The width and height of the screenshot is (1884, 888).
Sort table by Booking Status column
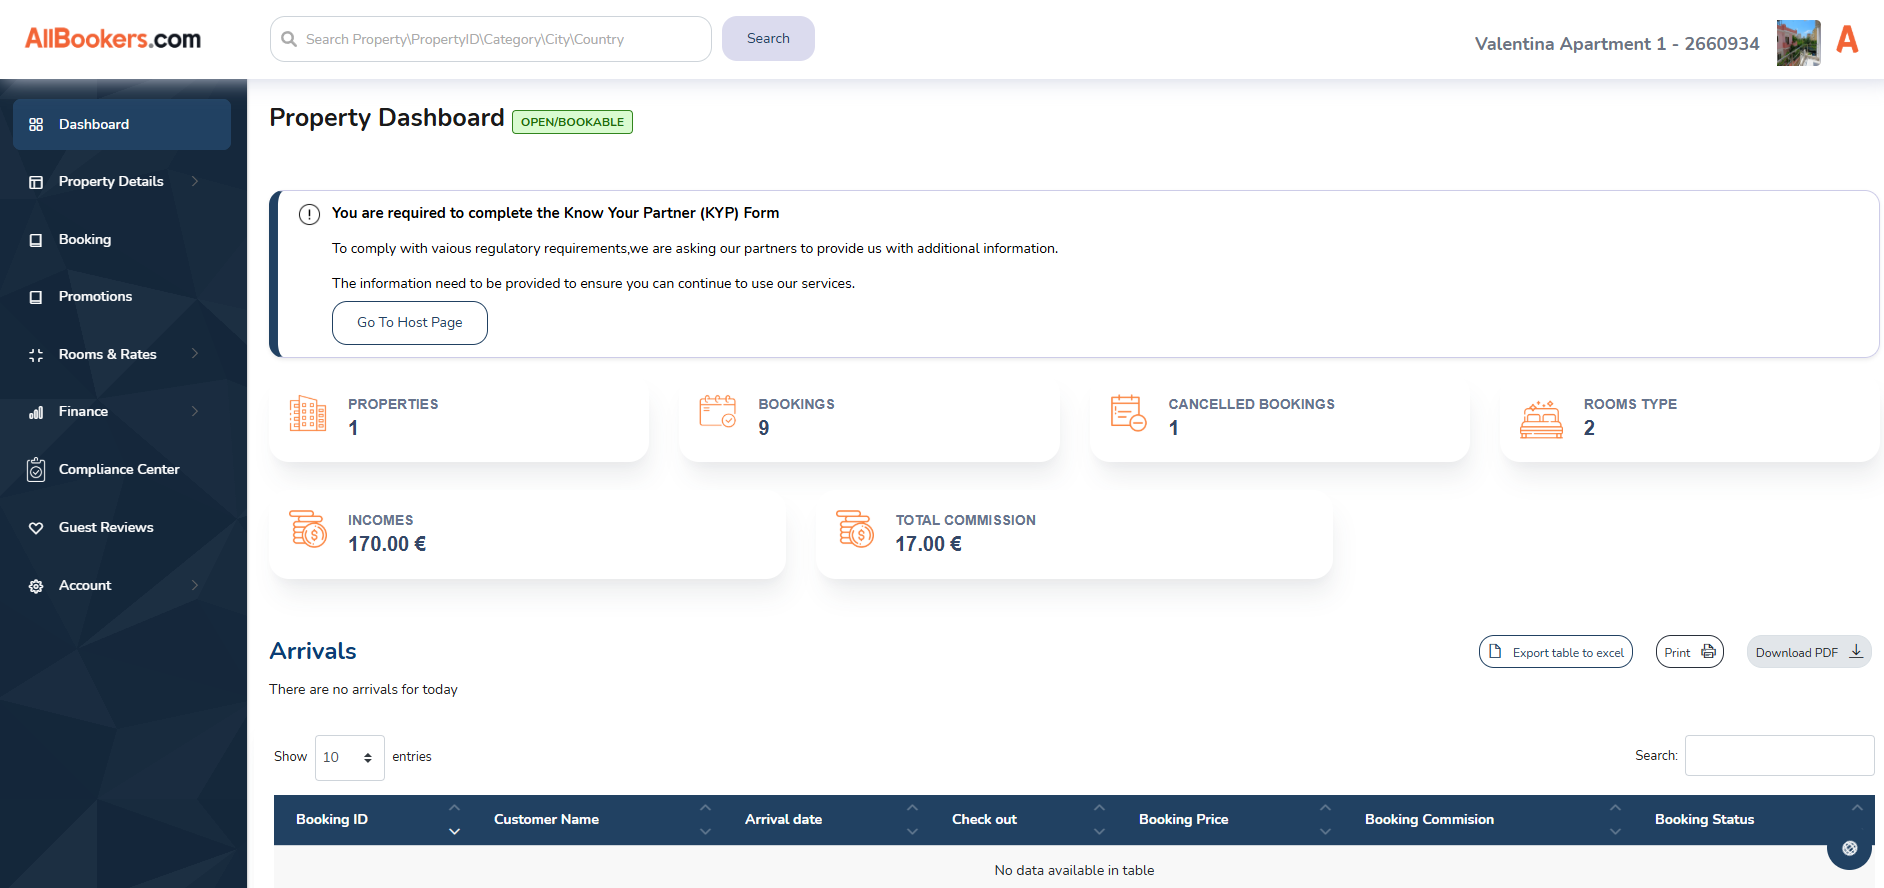click(x=1754, y=820)
